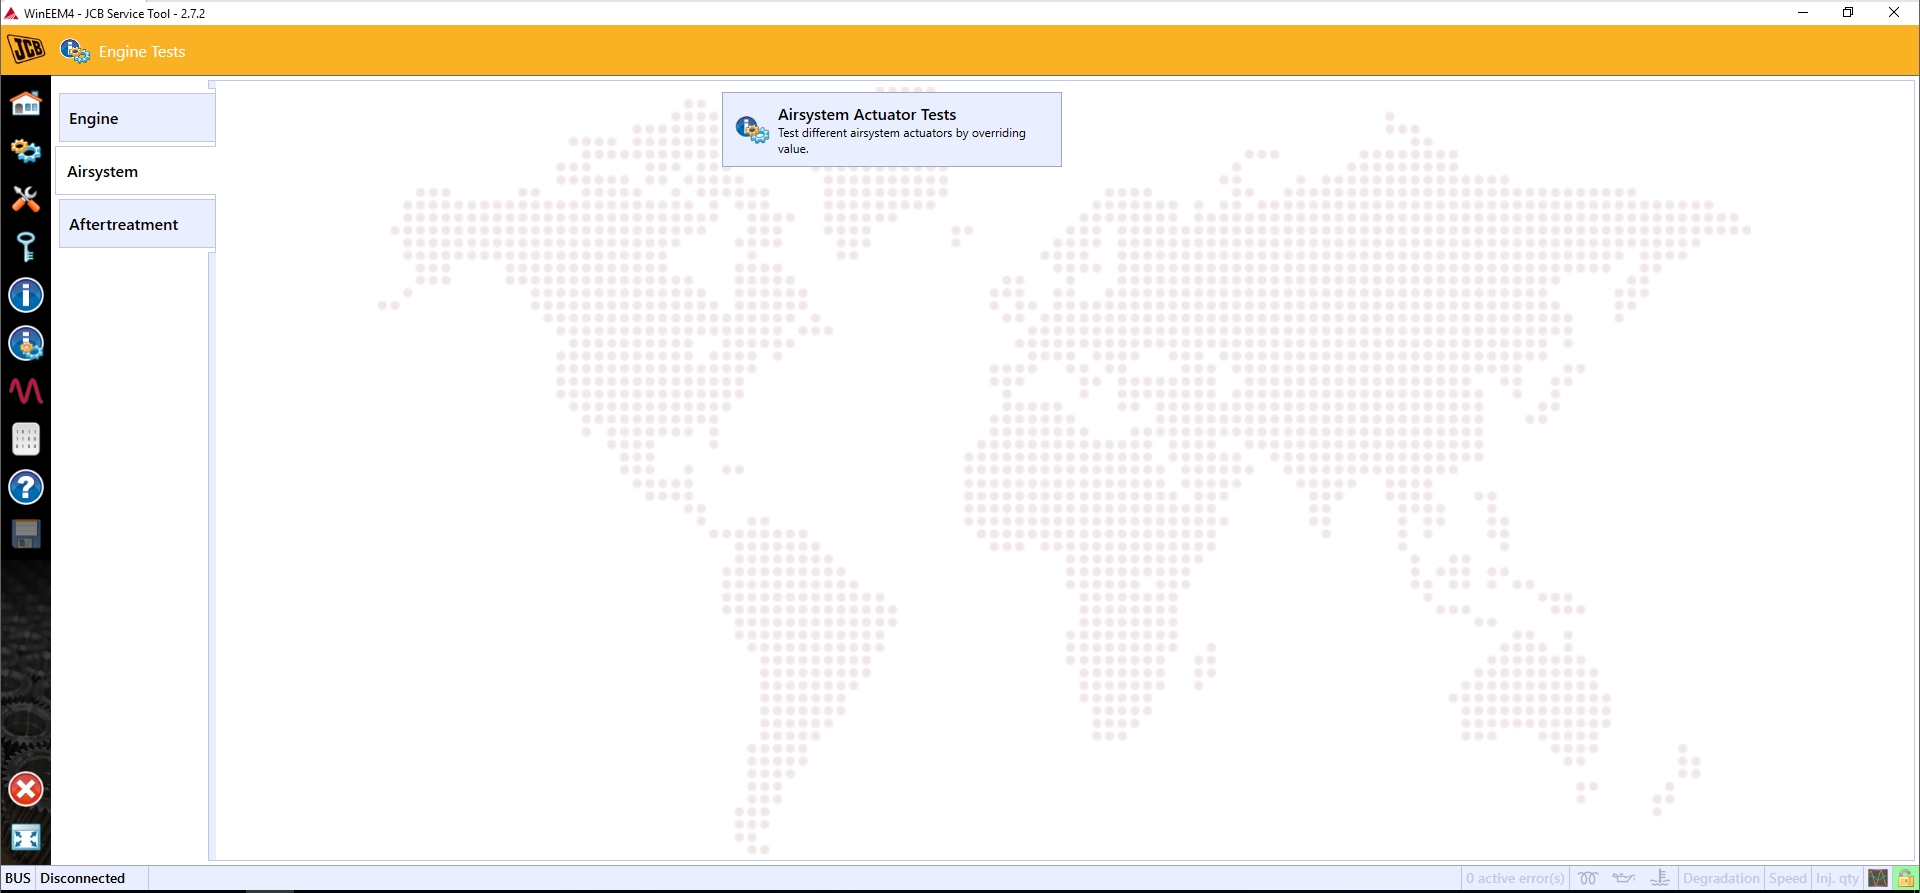Click the 'Degradation' status indicator
Screen dimensions: 1920x893
1721,878
